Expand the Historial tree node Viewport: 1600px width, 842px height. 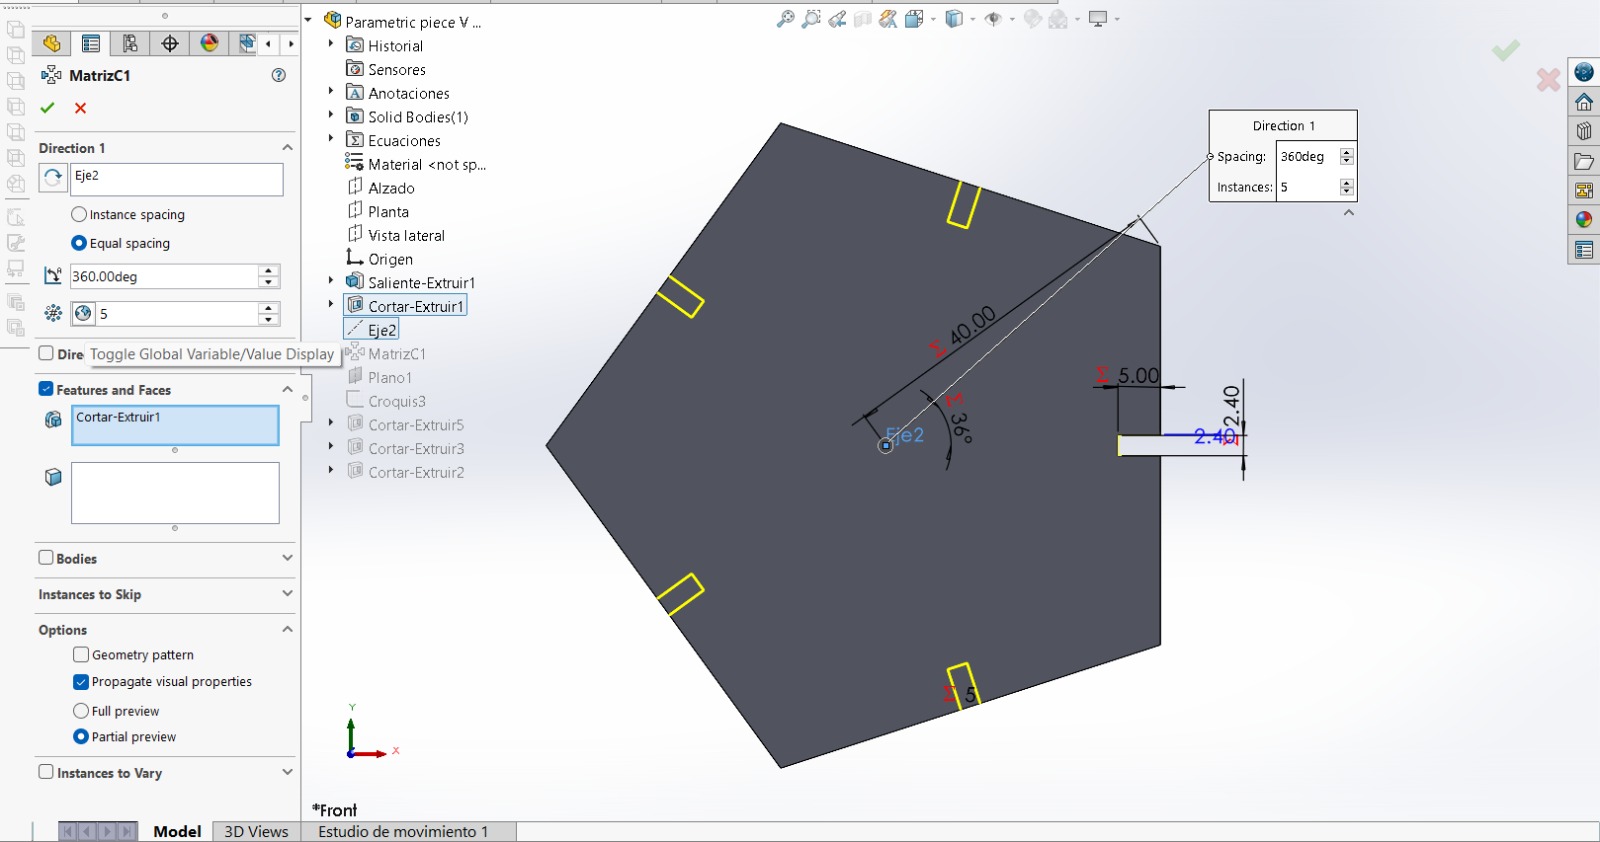click(x=331, y=44)
